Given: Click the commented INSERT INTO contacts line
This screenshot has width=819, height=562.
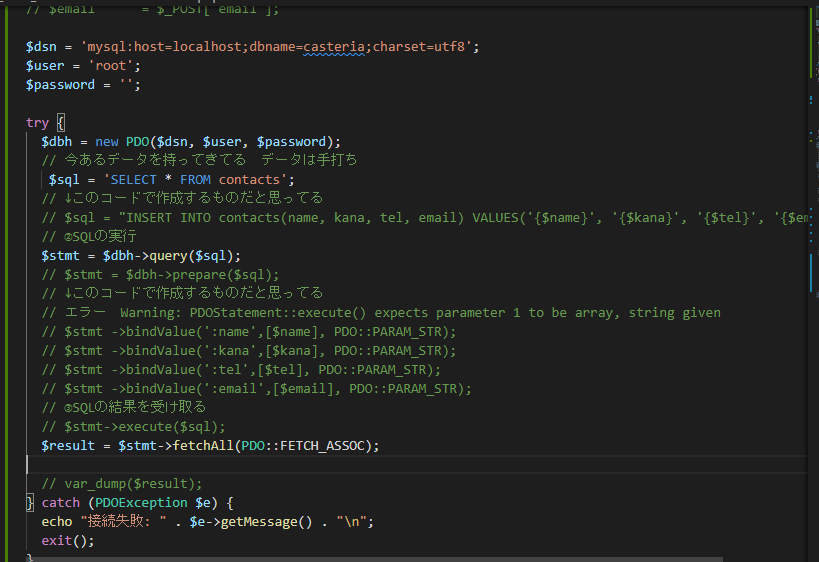Looking at the screenshot, I should click(426, 217).
